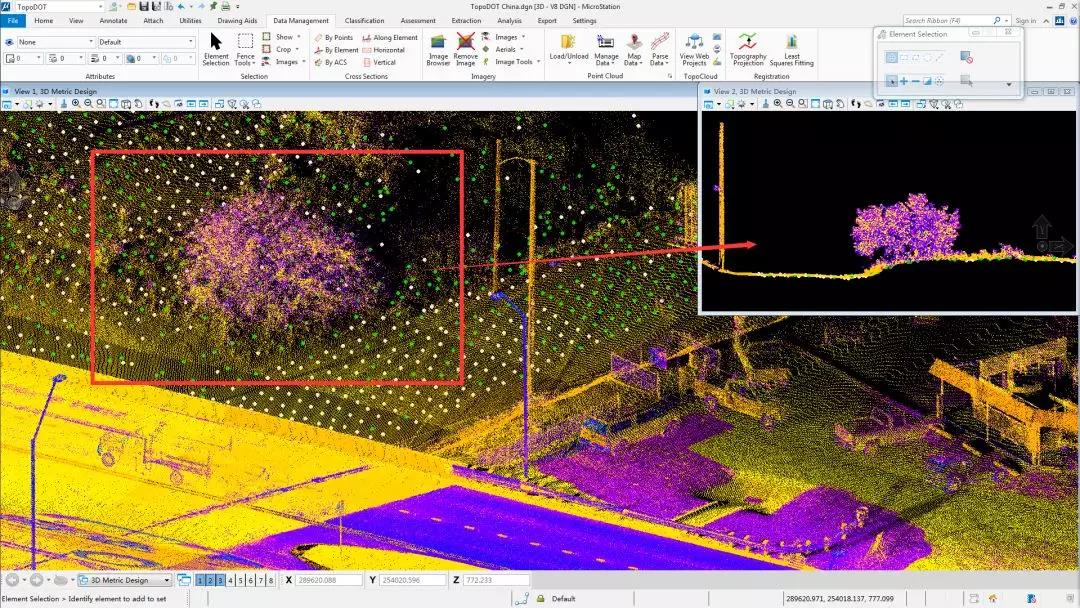Activate the Element Selection arrow tool
Image resolution: width=1080 pixels, height=608 pixels.
tap(216, 49)
